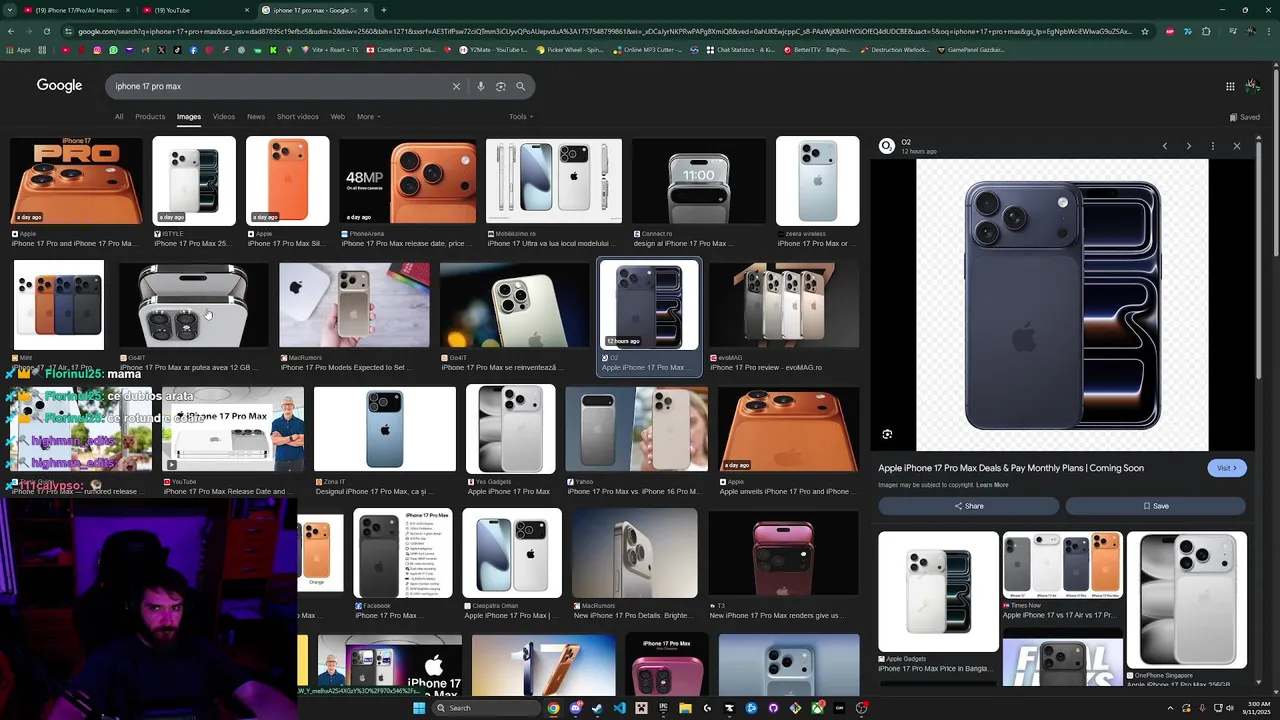Open Xbox app from the taskbar
1280x720 pixels.
pos(817,708)
